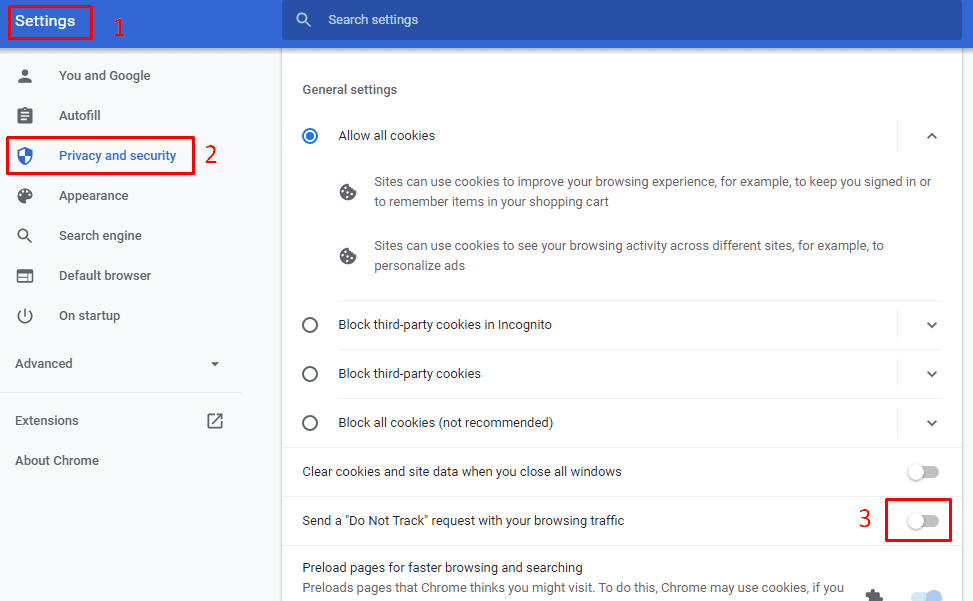Collapse the Allow all cookies details
Viewport: 973px width, 601px height.
(931, 136)
